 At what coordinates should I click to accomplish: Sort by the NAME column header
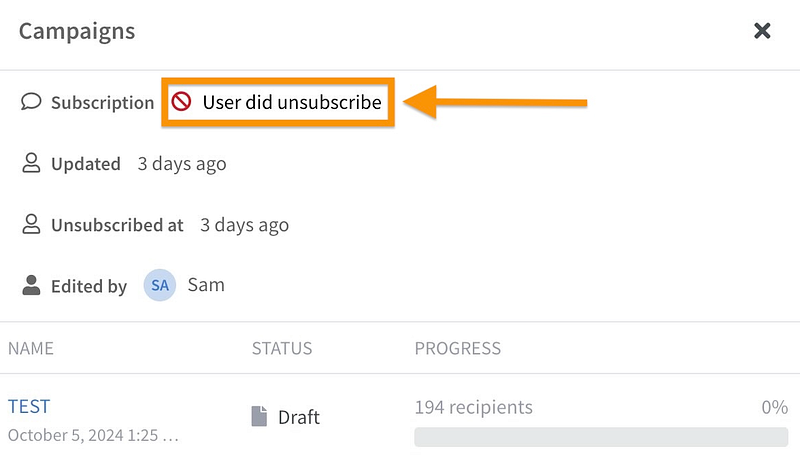click(x=31, y=349)
